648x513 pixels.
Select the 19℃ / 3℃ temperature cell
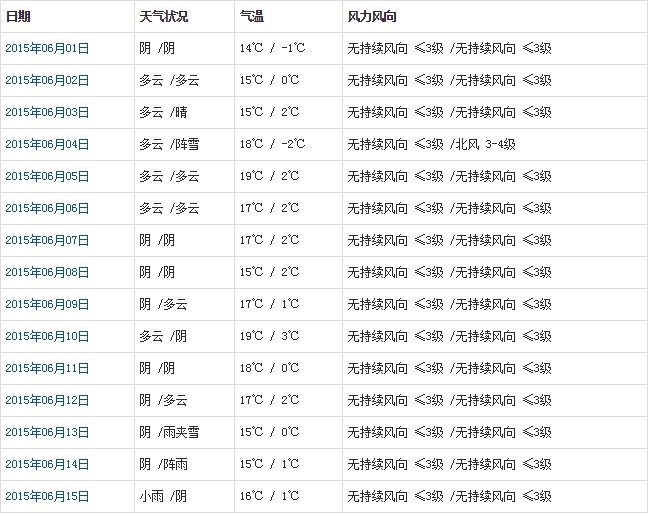coord(269,336)
